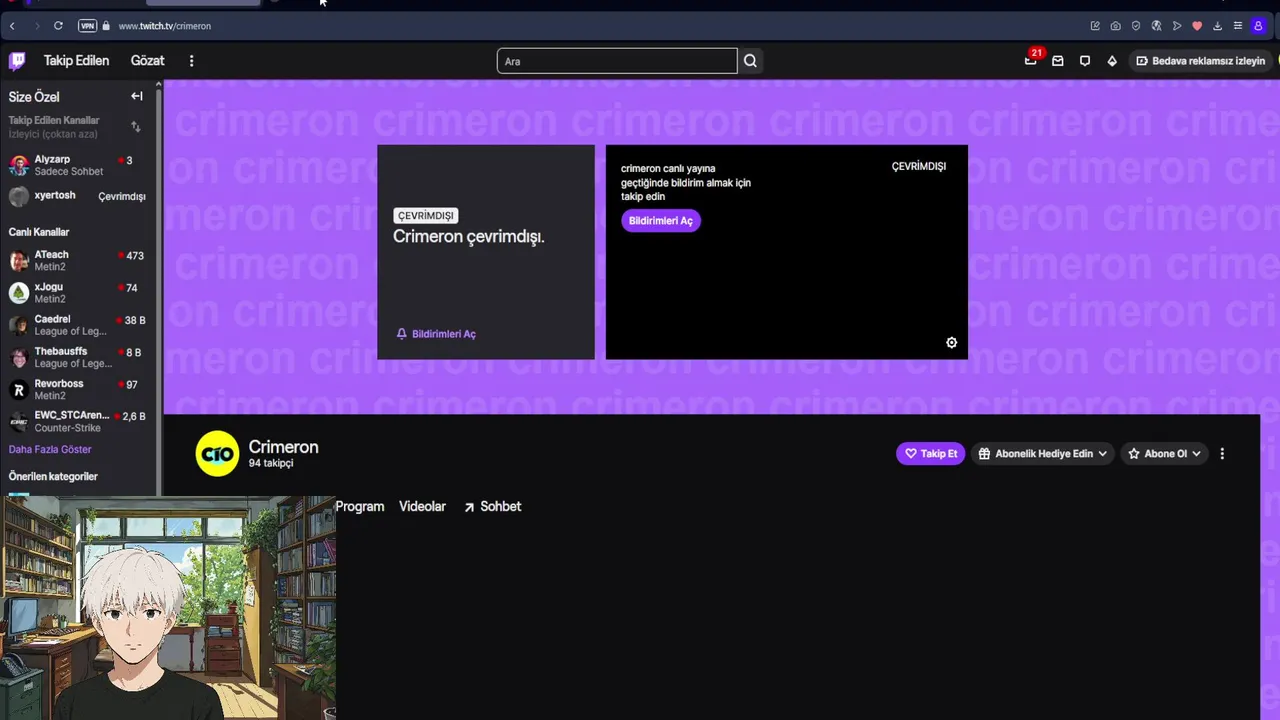1280x720 pixels.
Task: Open xJoqu channel in sidebar
Action: [x=78, y=293]
